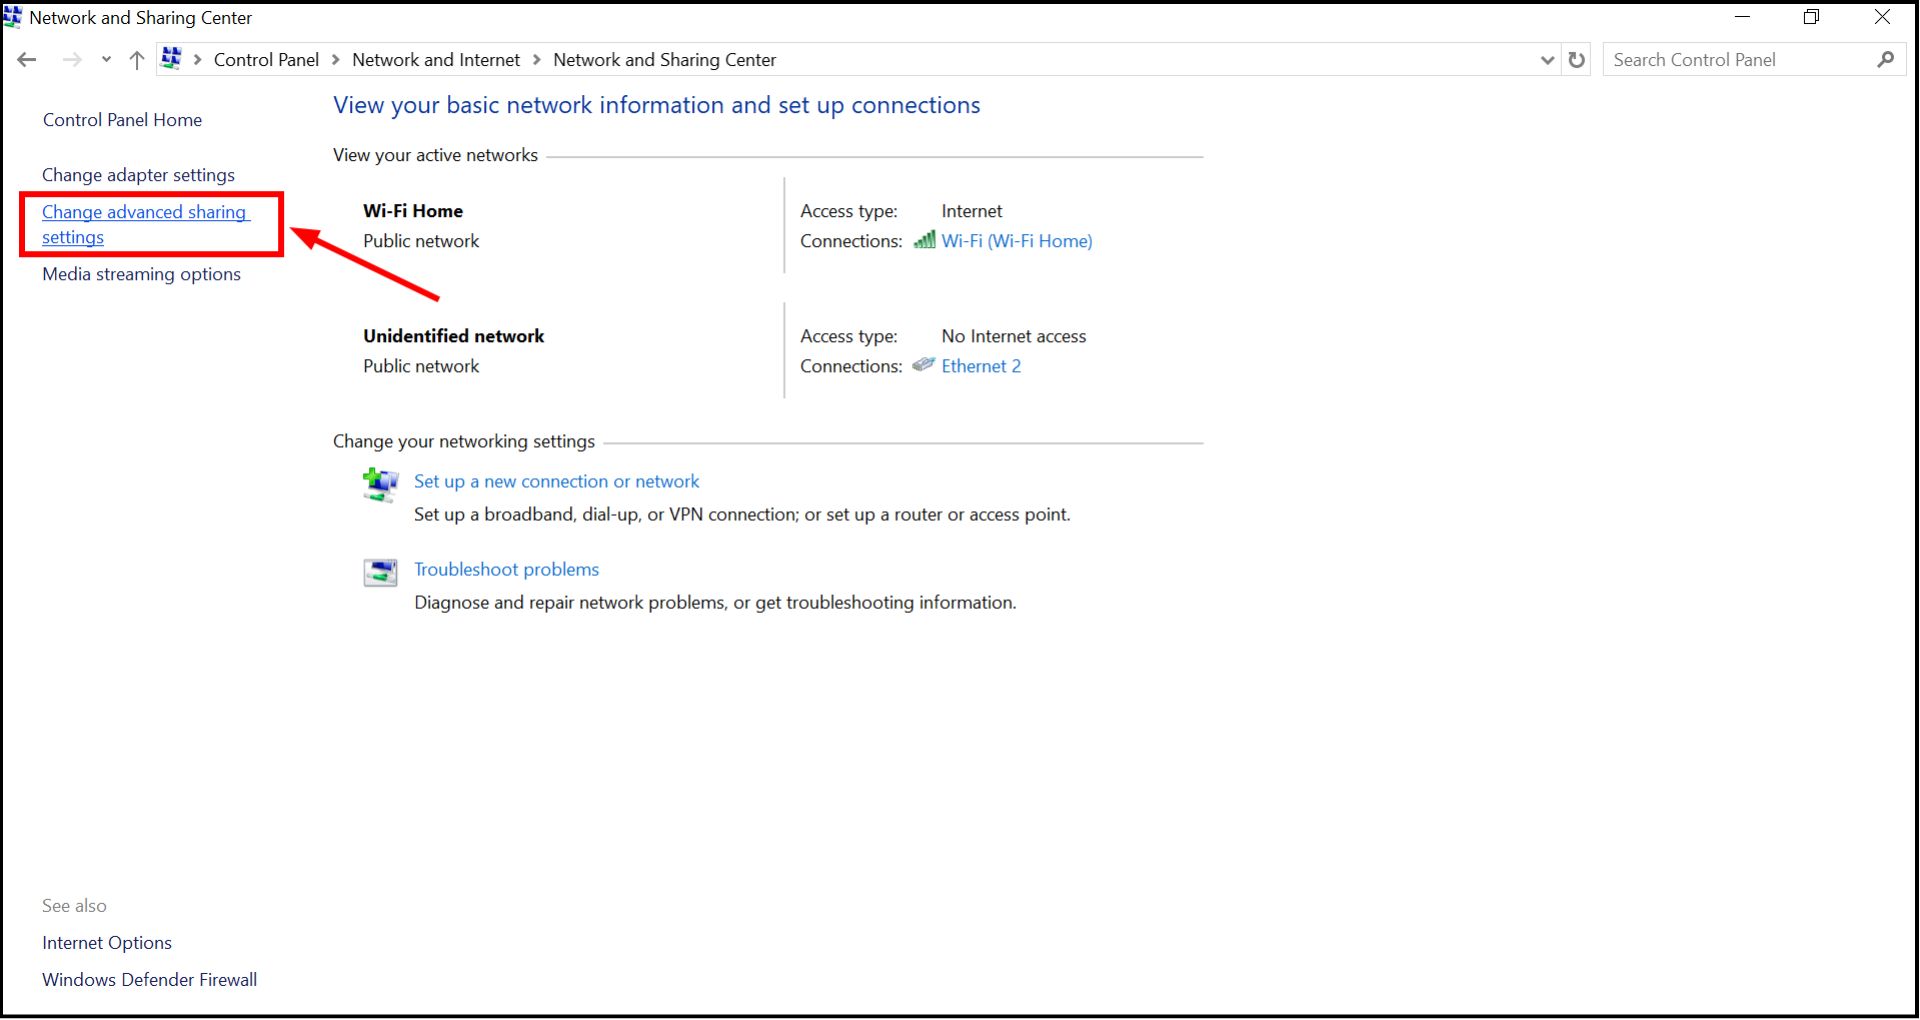Open the address bar history dropdown
The image size is (1920, 1020).
(1547, 59)
